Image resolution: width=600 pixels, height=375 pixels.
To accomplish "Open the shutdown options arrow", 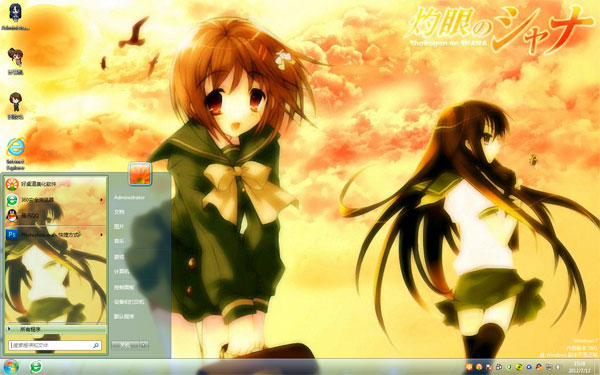I will point(144,345).
